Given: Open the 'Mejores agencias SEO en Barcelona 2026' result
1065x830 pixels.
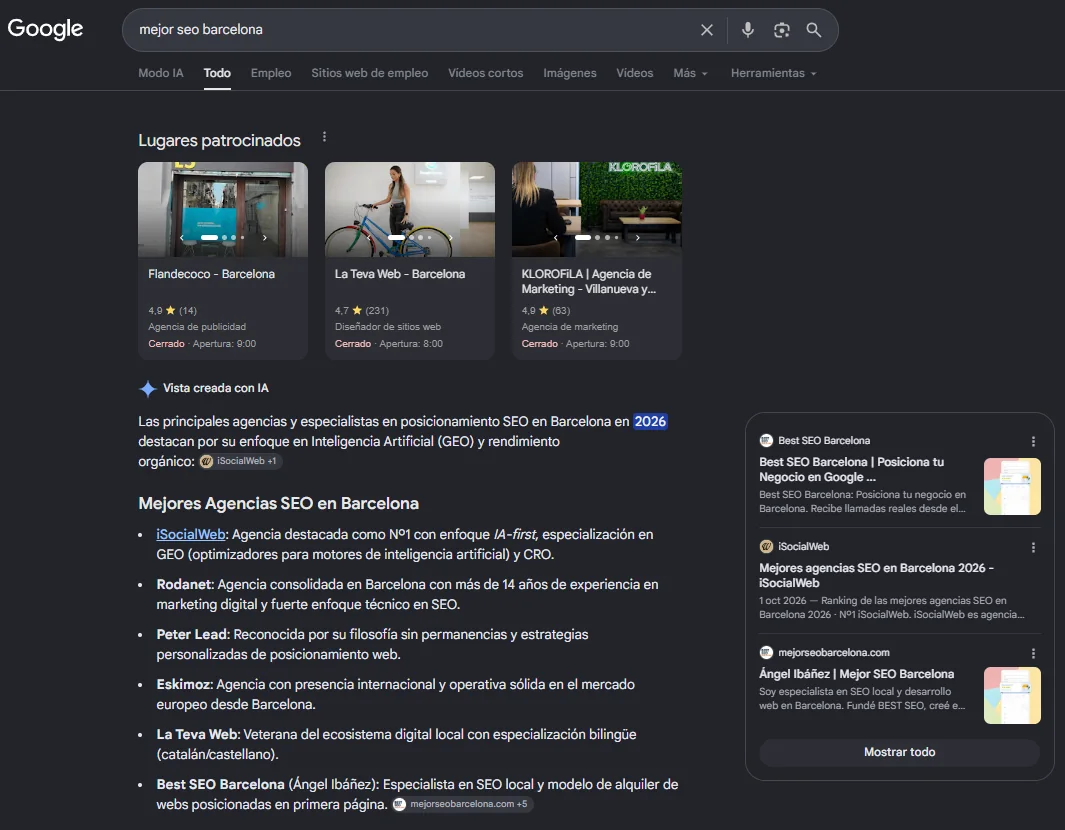Looking at the screenshot, I should click(x=876, y=575).
